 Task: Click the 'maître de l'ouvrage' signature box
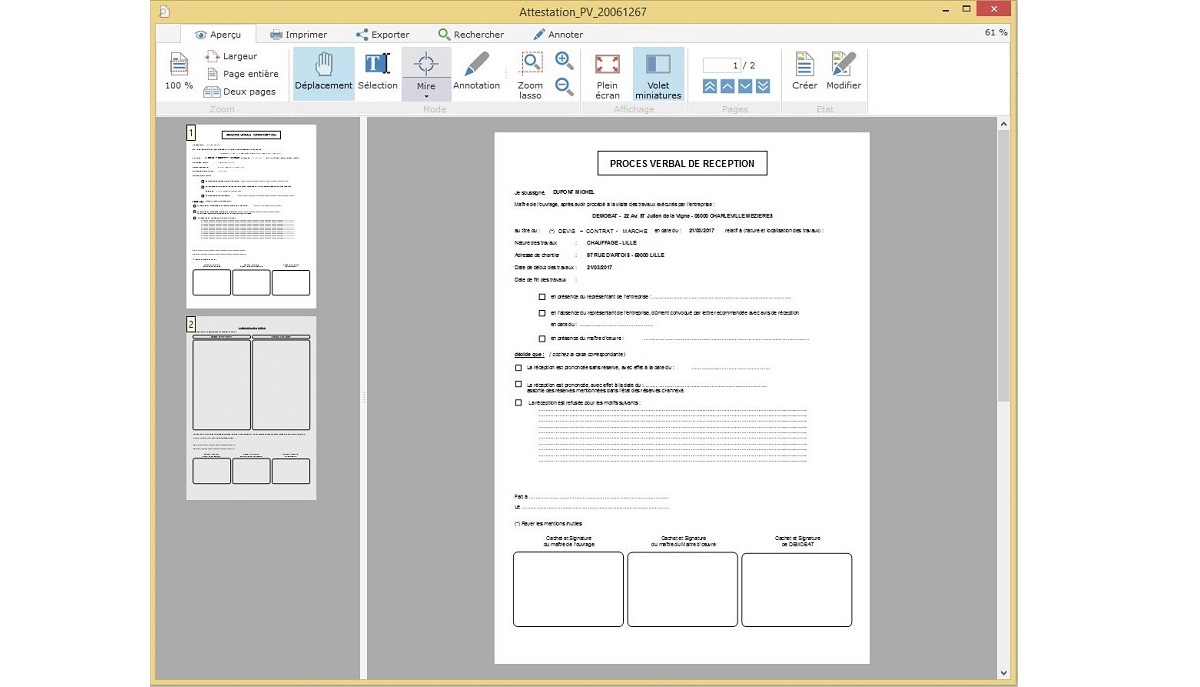[x=568, y=589]
